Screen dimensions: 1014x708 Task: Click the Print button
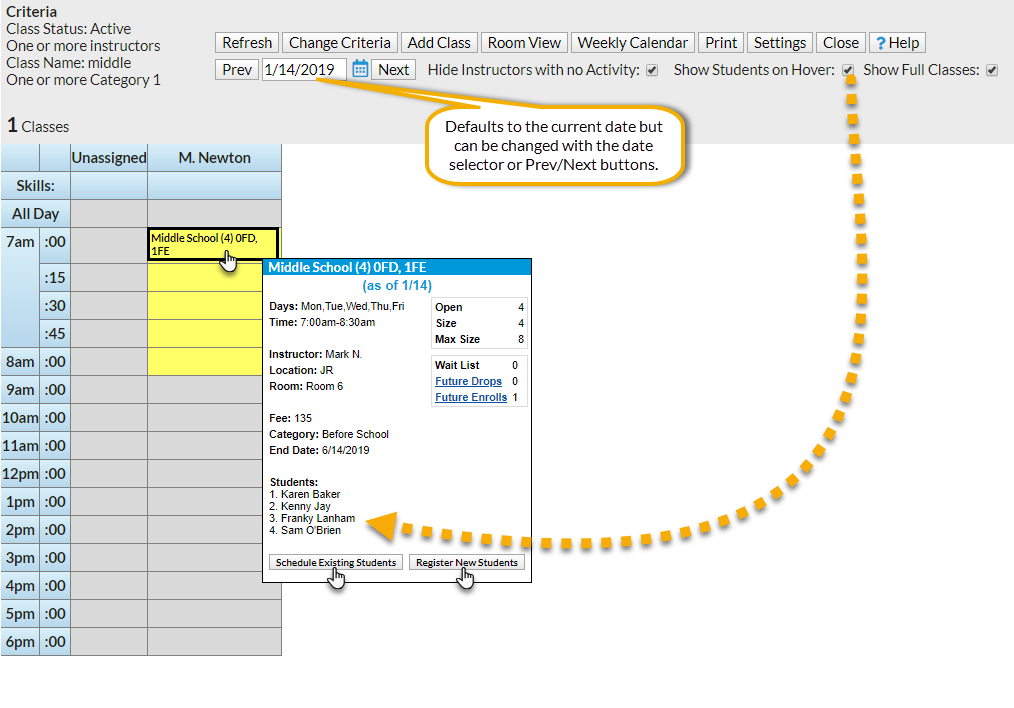[x=721, y=43]
